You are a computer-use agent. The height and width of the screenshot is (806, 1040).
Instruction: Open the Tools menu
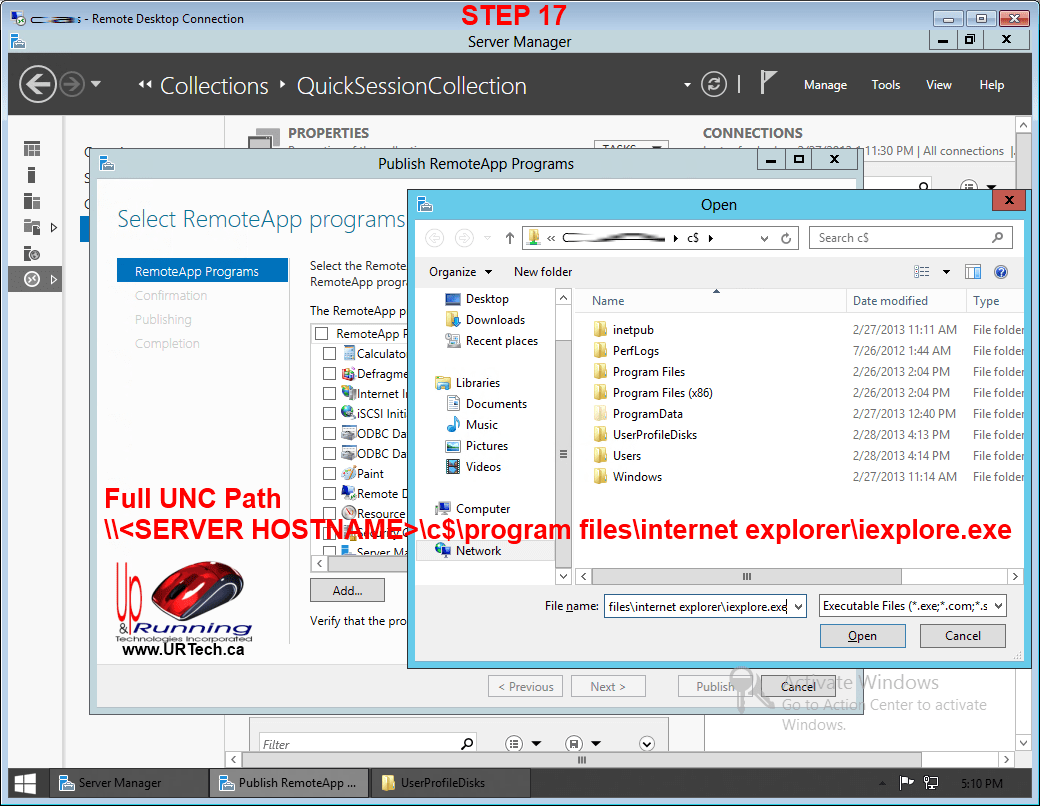coord(885,85)
